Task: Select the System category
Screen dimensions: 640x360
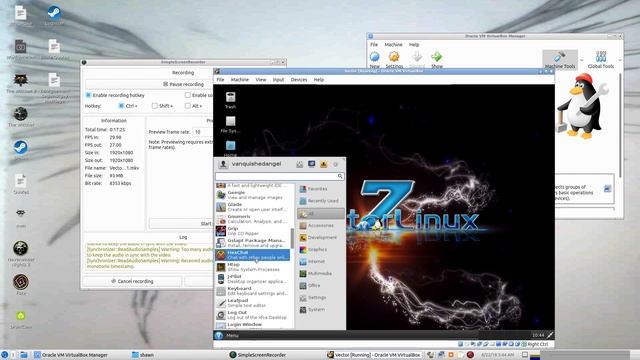Action: pyautogui.click(x=321, y=309)
